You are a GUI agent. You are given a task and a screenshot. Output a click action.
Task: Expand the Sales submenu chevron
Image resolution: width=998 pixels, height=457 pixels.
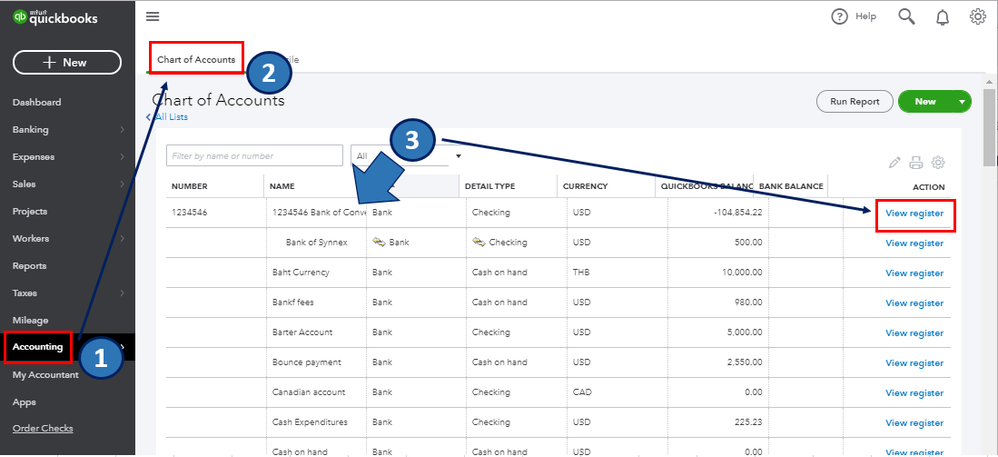click(122, 185)
